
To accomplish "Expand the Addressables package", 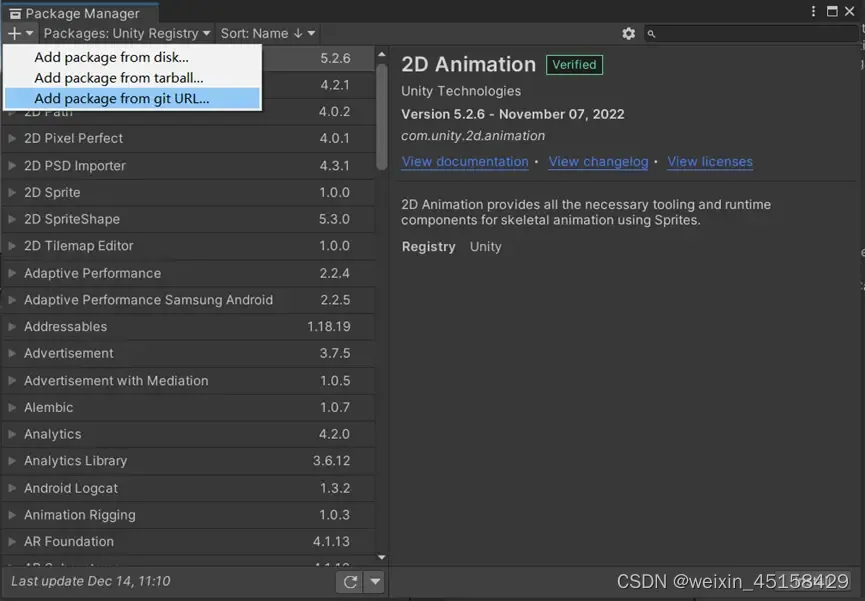I will [x=12, y=327].
